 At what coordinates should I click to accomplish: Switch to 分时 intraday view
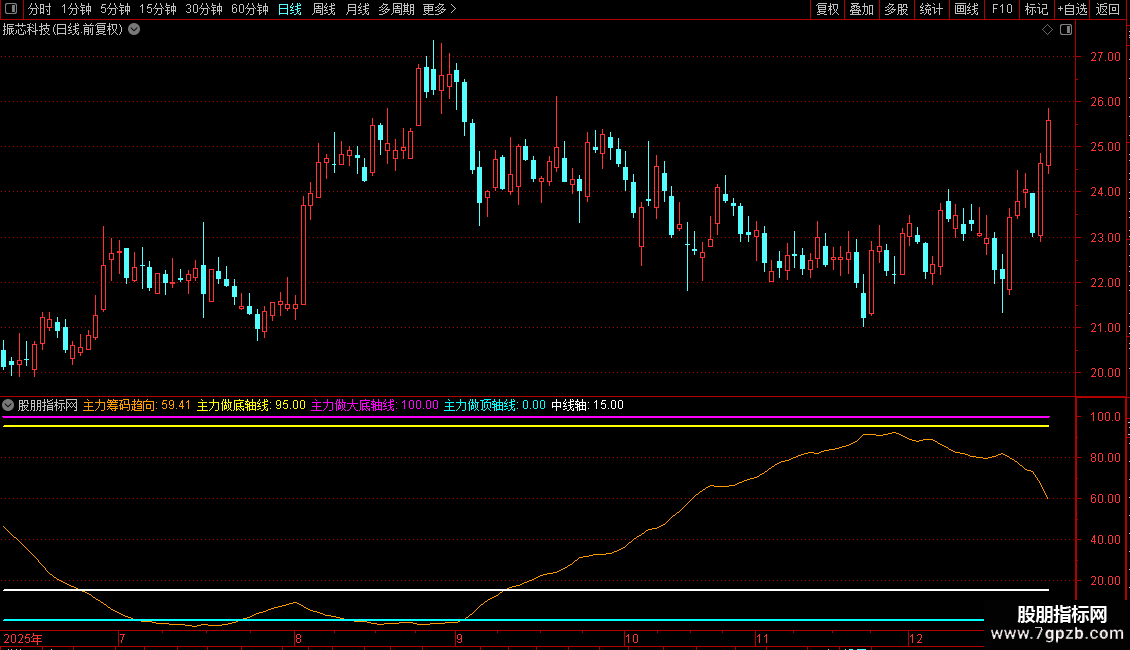click(x=40, y=9)
